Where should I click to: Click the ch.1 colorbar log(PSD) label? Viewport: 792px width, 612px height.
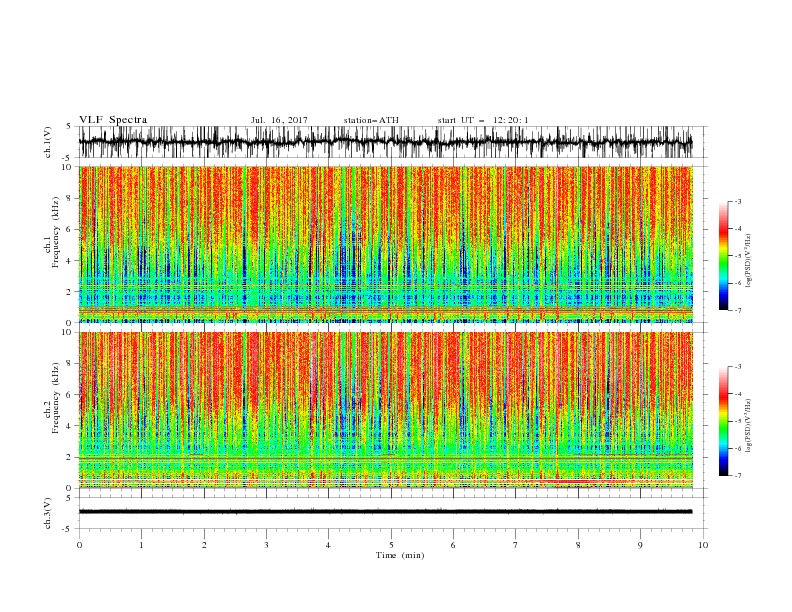point(748,261)
